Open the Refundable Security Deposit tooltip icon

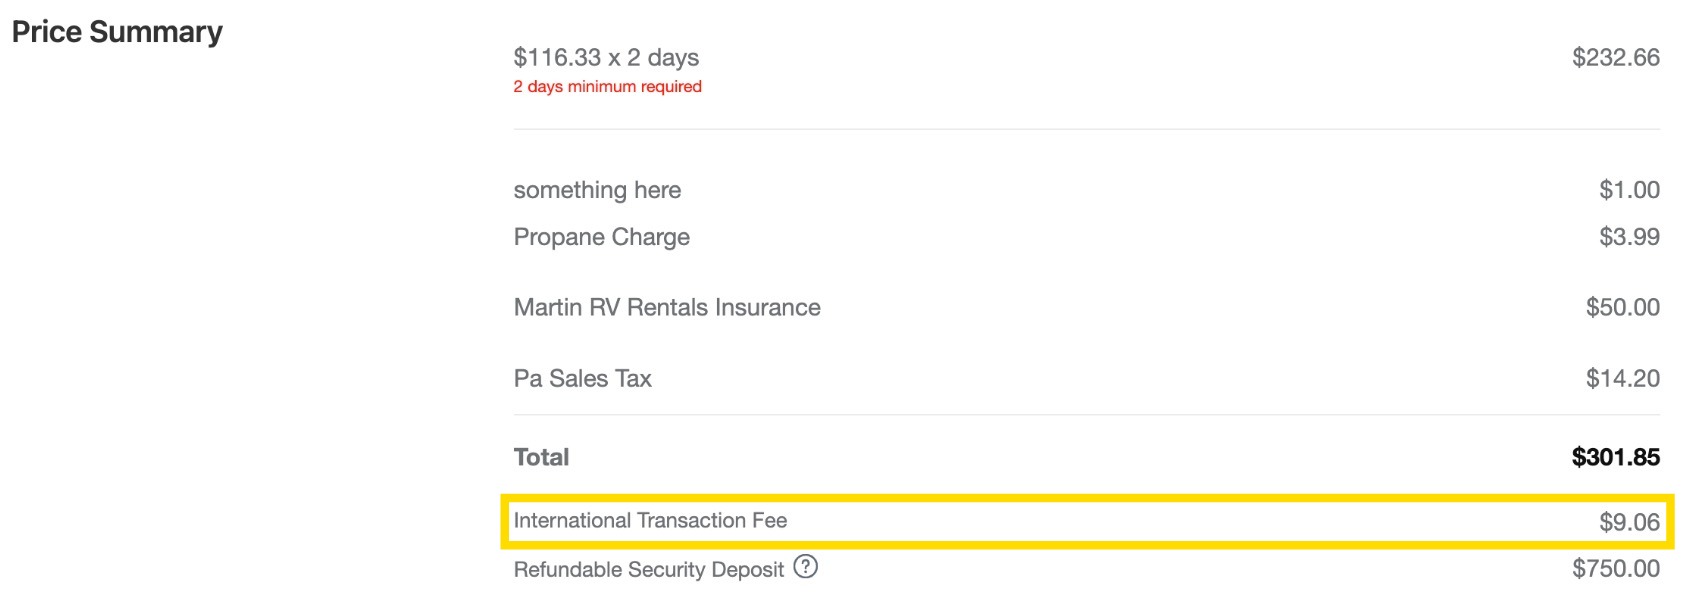point(806,568)
